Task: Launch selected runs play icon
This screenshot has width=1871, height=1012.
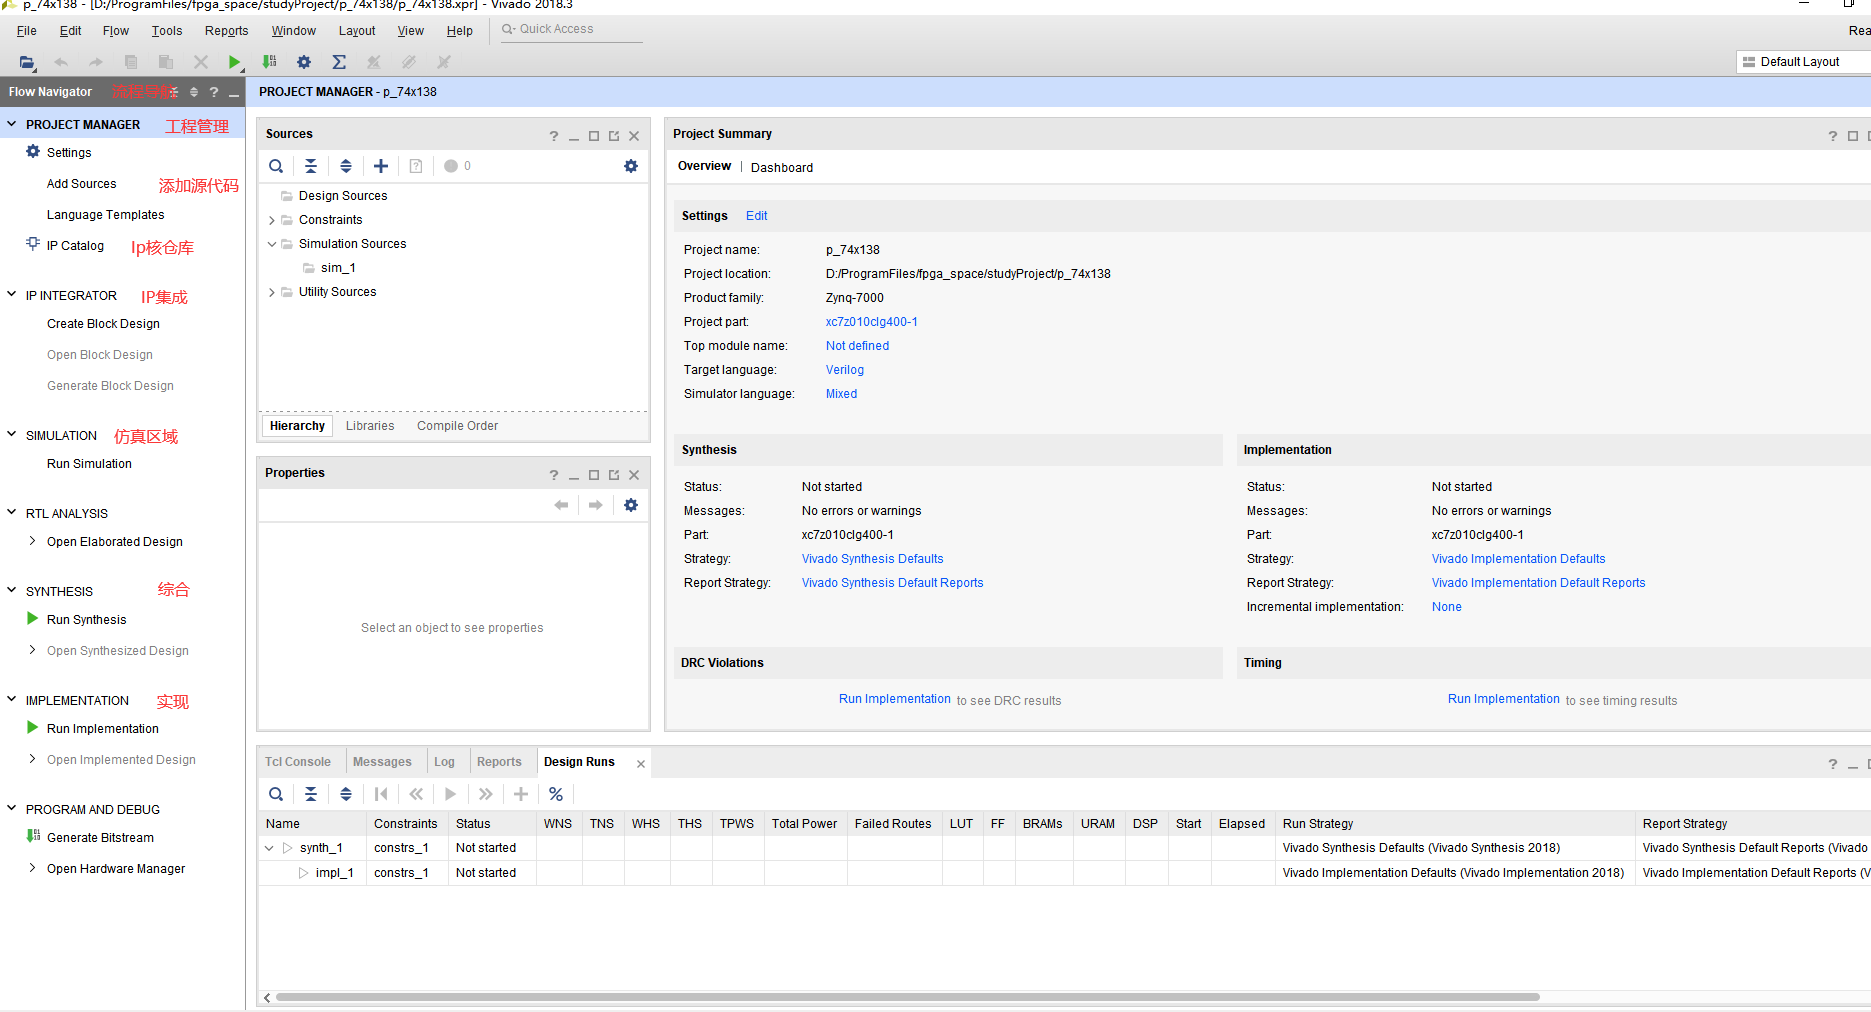Action: tap(450, 794)
